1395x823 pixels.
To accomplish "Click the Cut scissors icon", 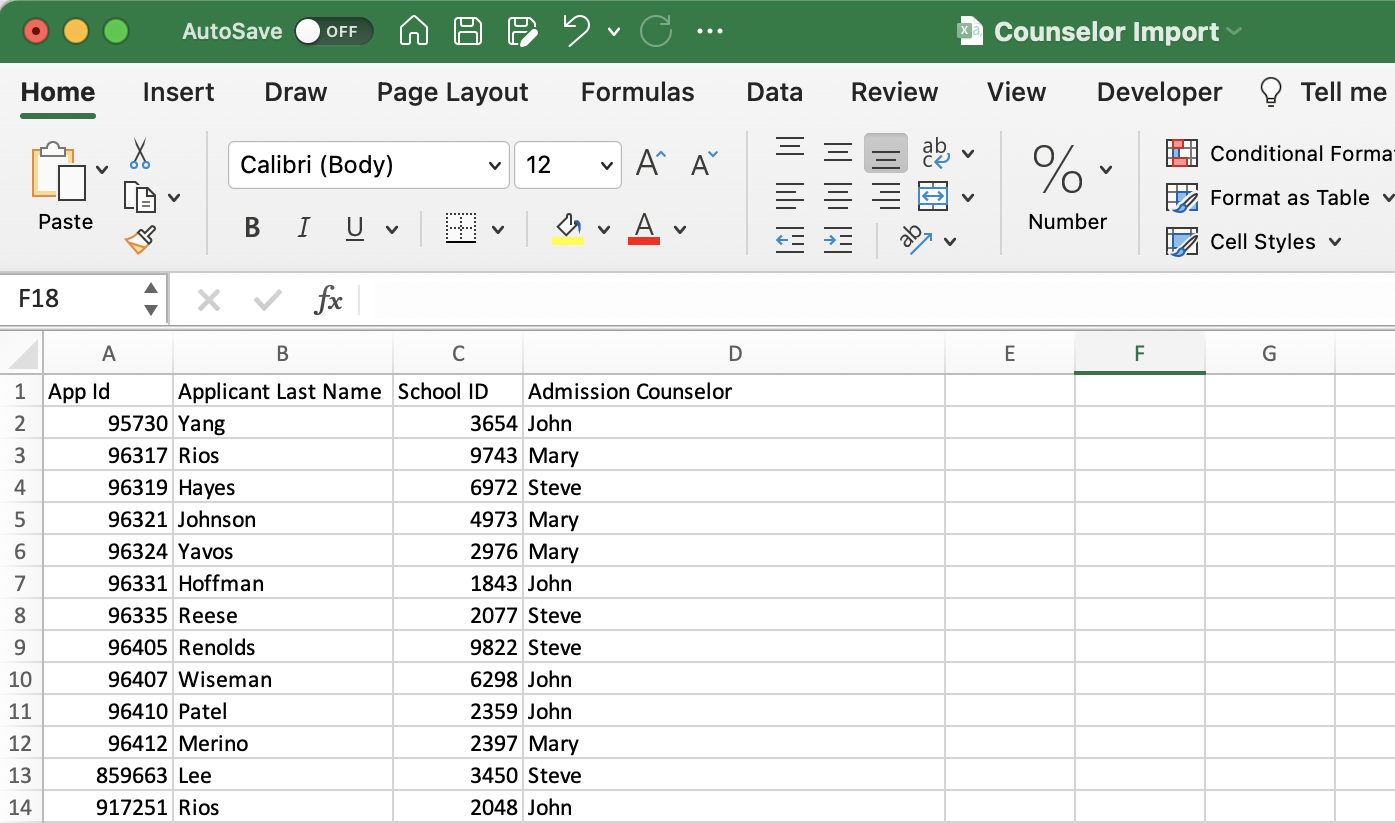I will [x=139, y=153].
